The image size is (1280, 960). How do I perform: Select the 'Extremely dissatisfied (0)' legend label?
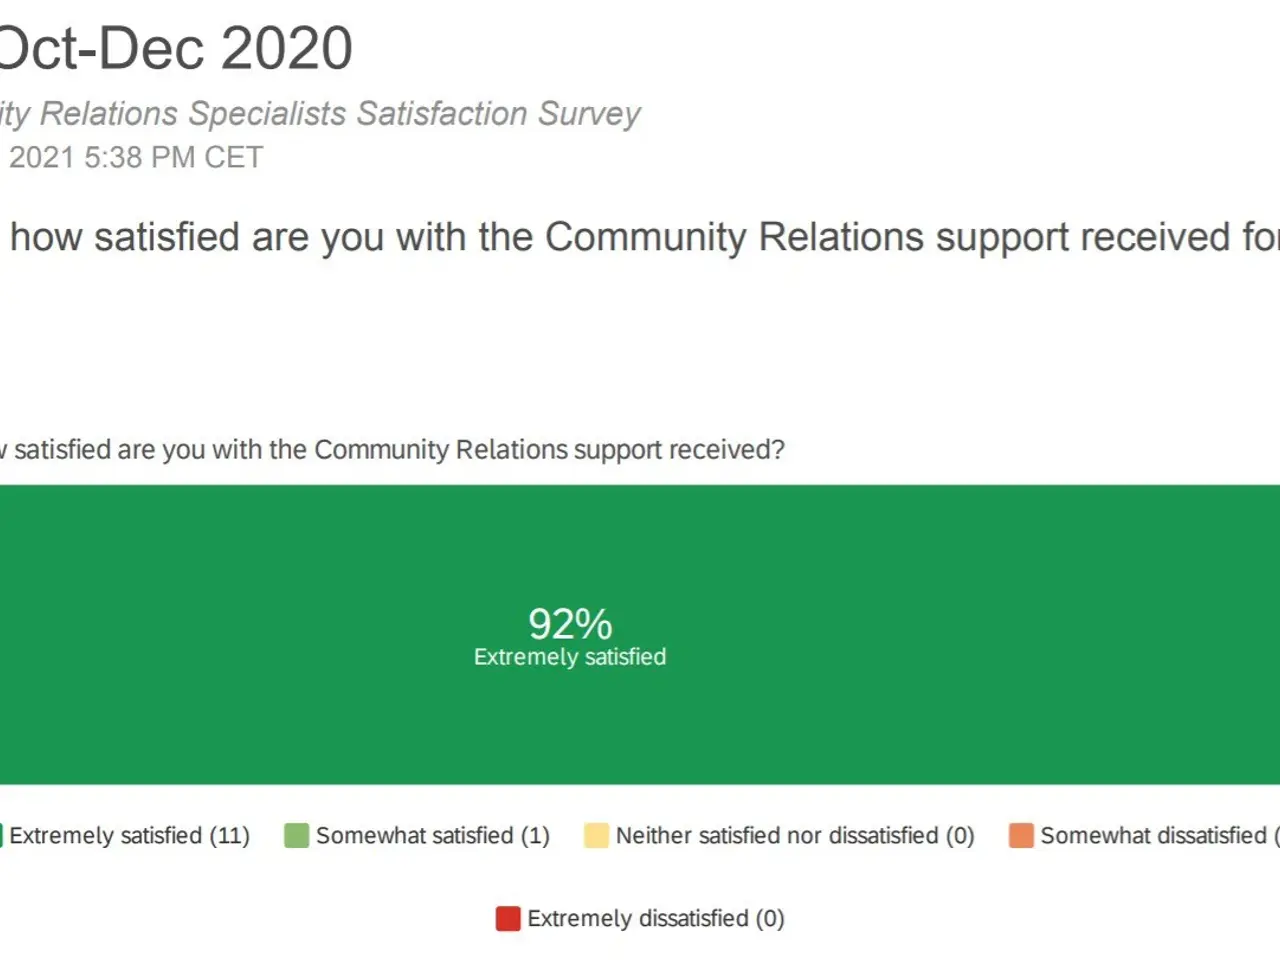(655, 918)
